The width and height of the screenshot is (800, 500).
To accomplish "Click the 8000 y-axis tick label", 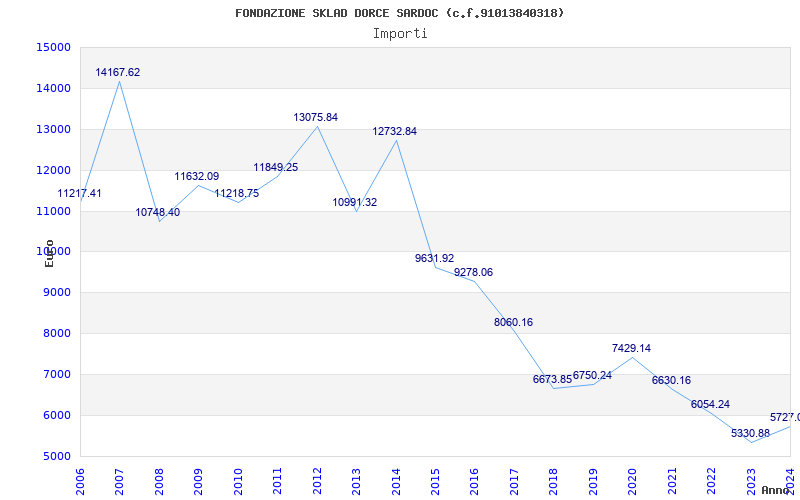I will pyautogui.click(x=56, y=333).
